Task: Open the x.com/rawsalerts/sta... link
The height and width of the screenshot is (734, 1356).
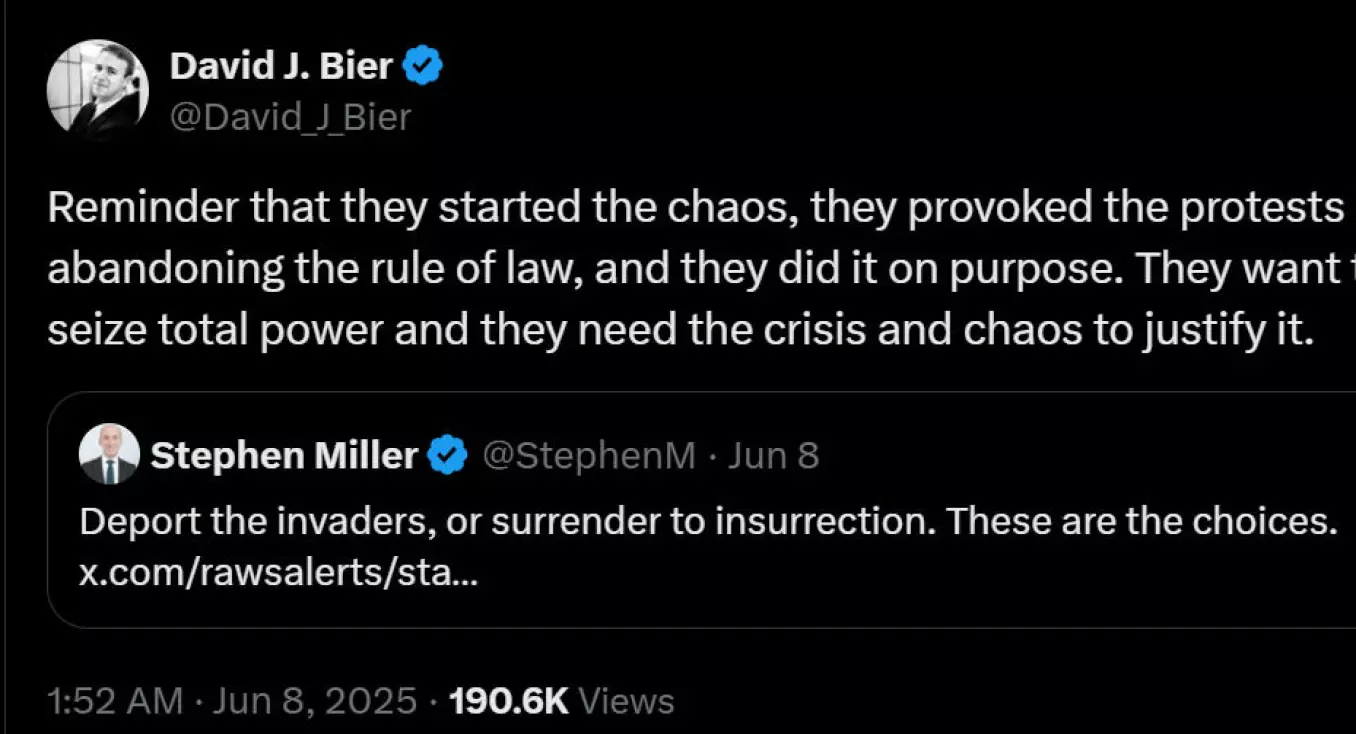Action: point(278,577)
